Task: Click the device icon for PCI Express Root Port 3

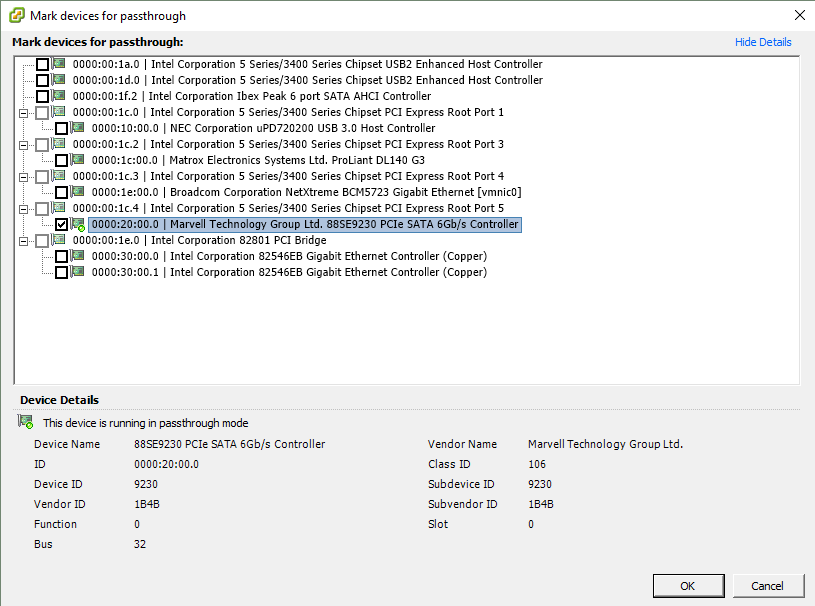Action: [59, 143]
